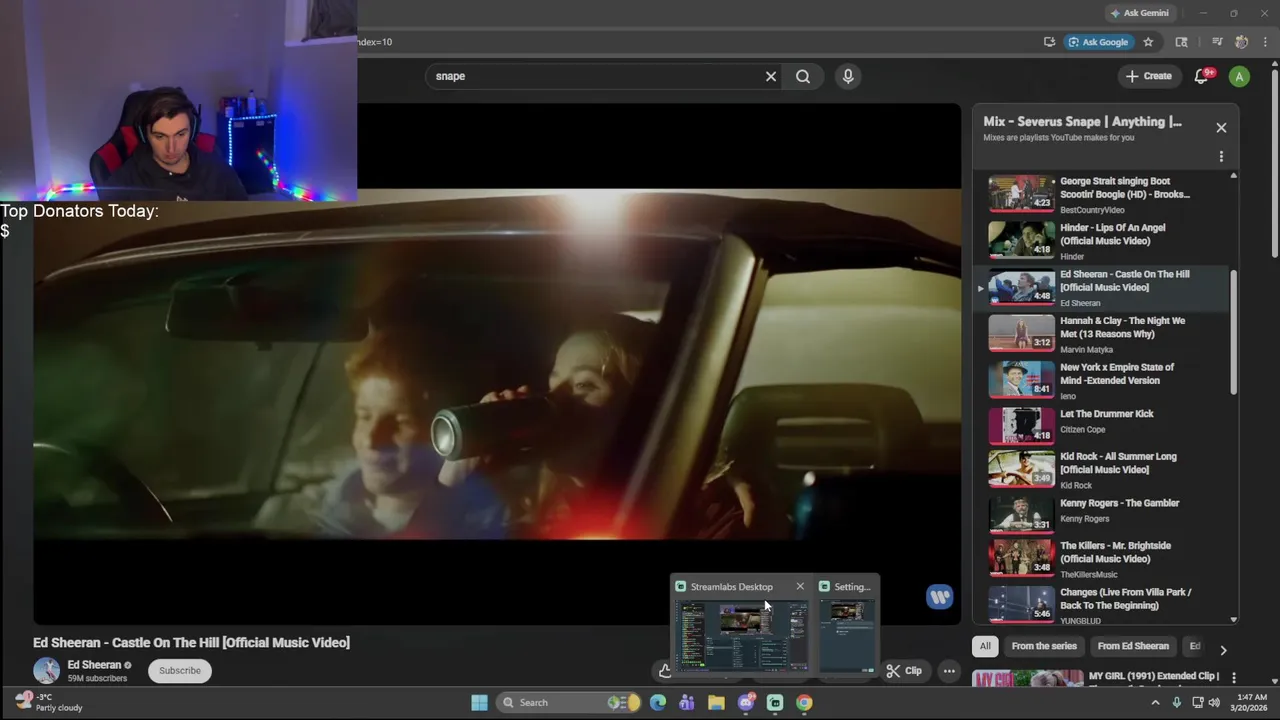Open the green 'A' account avatar menu

1239,76
